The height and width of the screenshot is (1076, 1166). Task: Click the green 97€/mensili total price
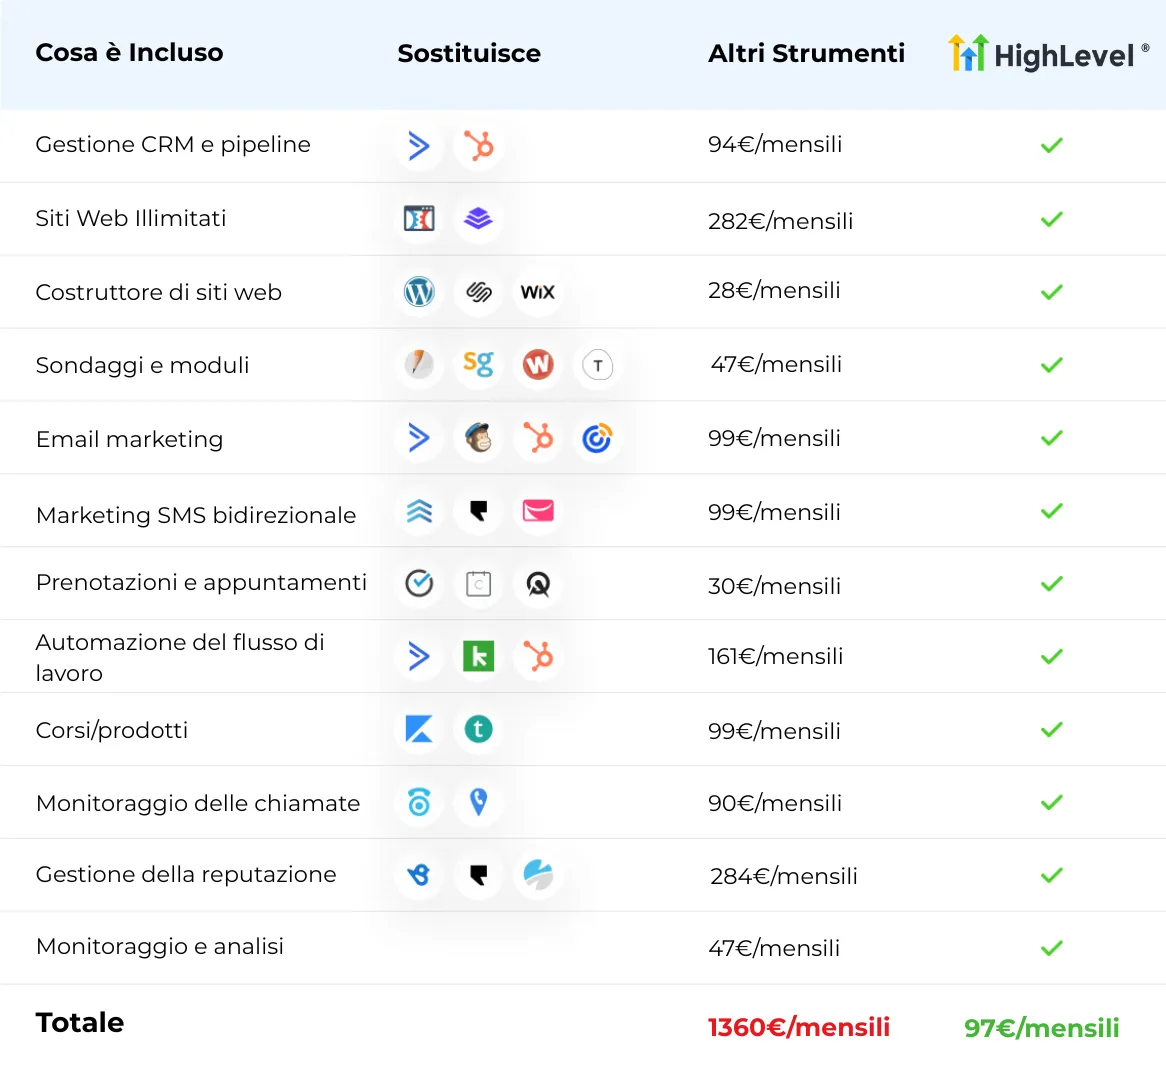[x=1041, y=1028]
